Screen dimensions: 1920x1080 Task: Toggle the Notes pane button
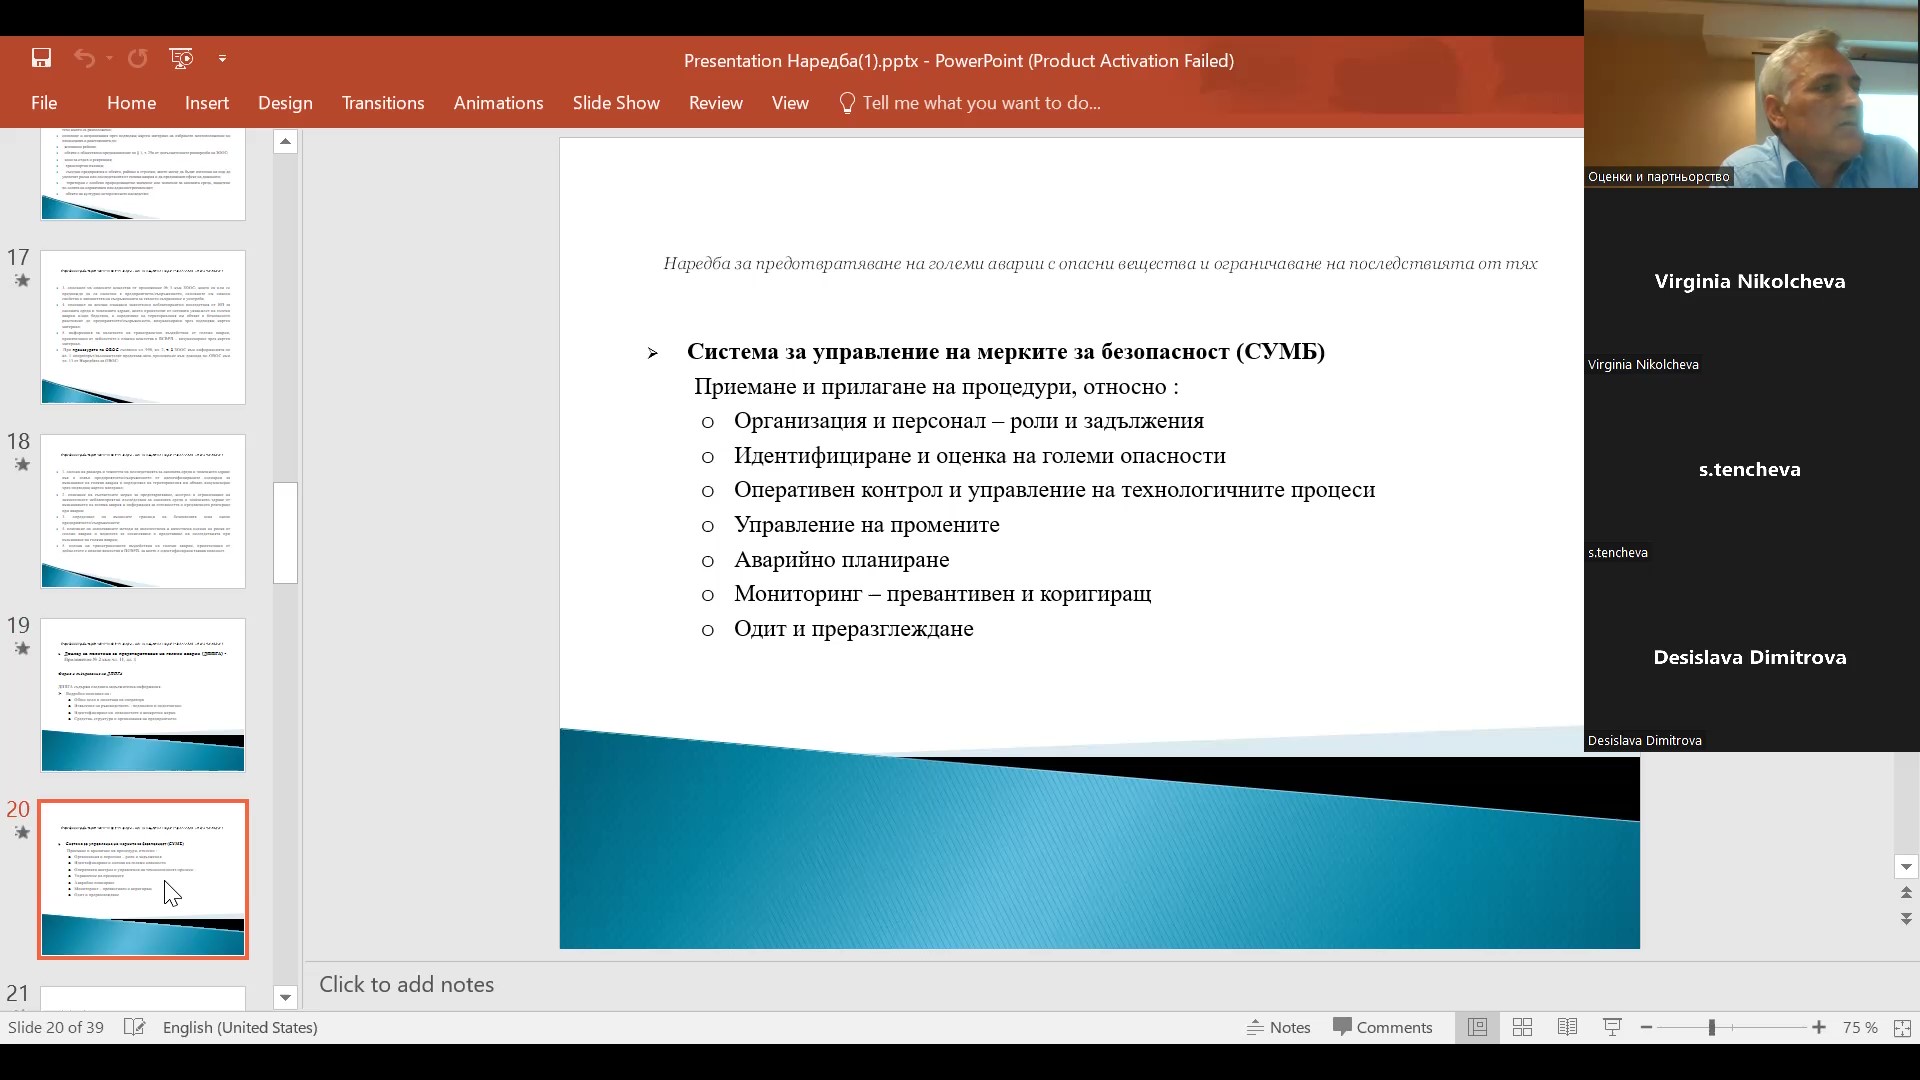1279,1027
